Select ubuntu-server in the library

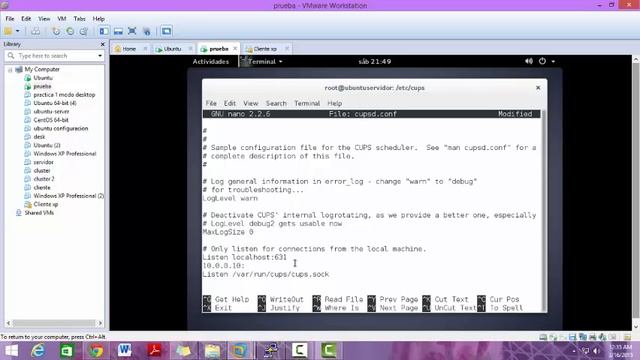(x=51, y=111)
